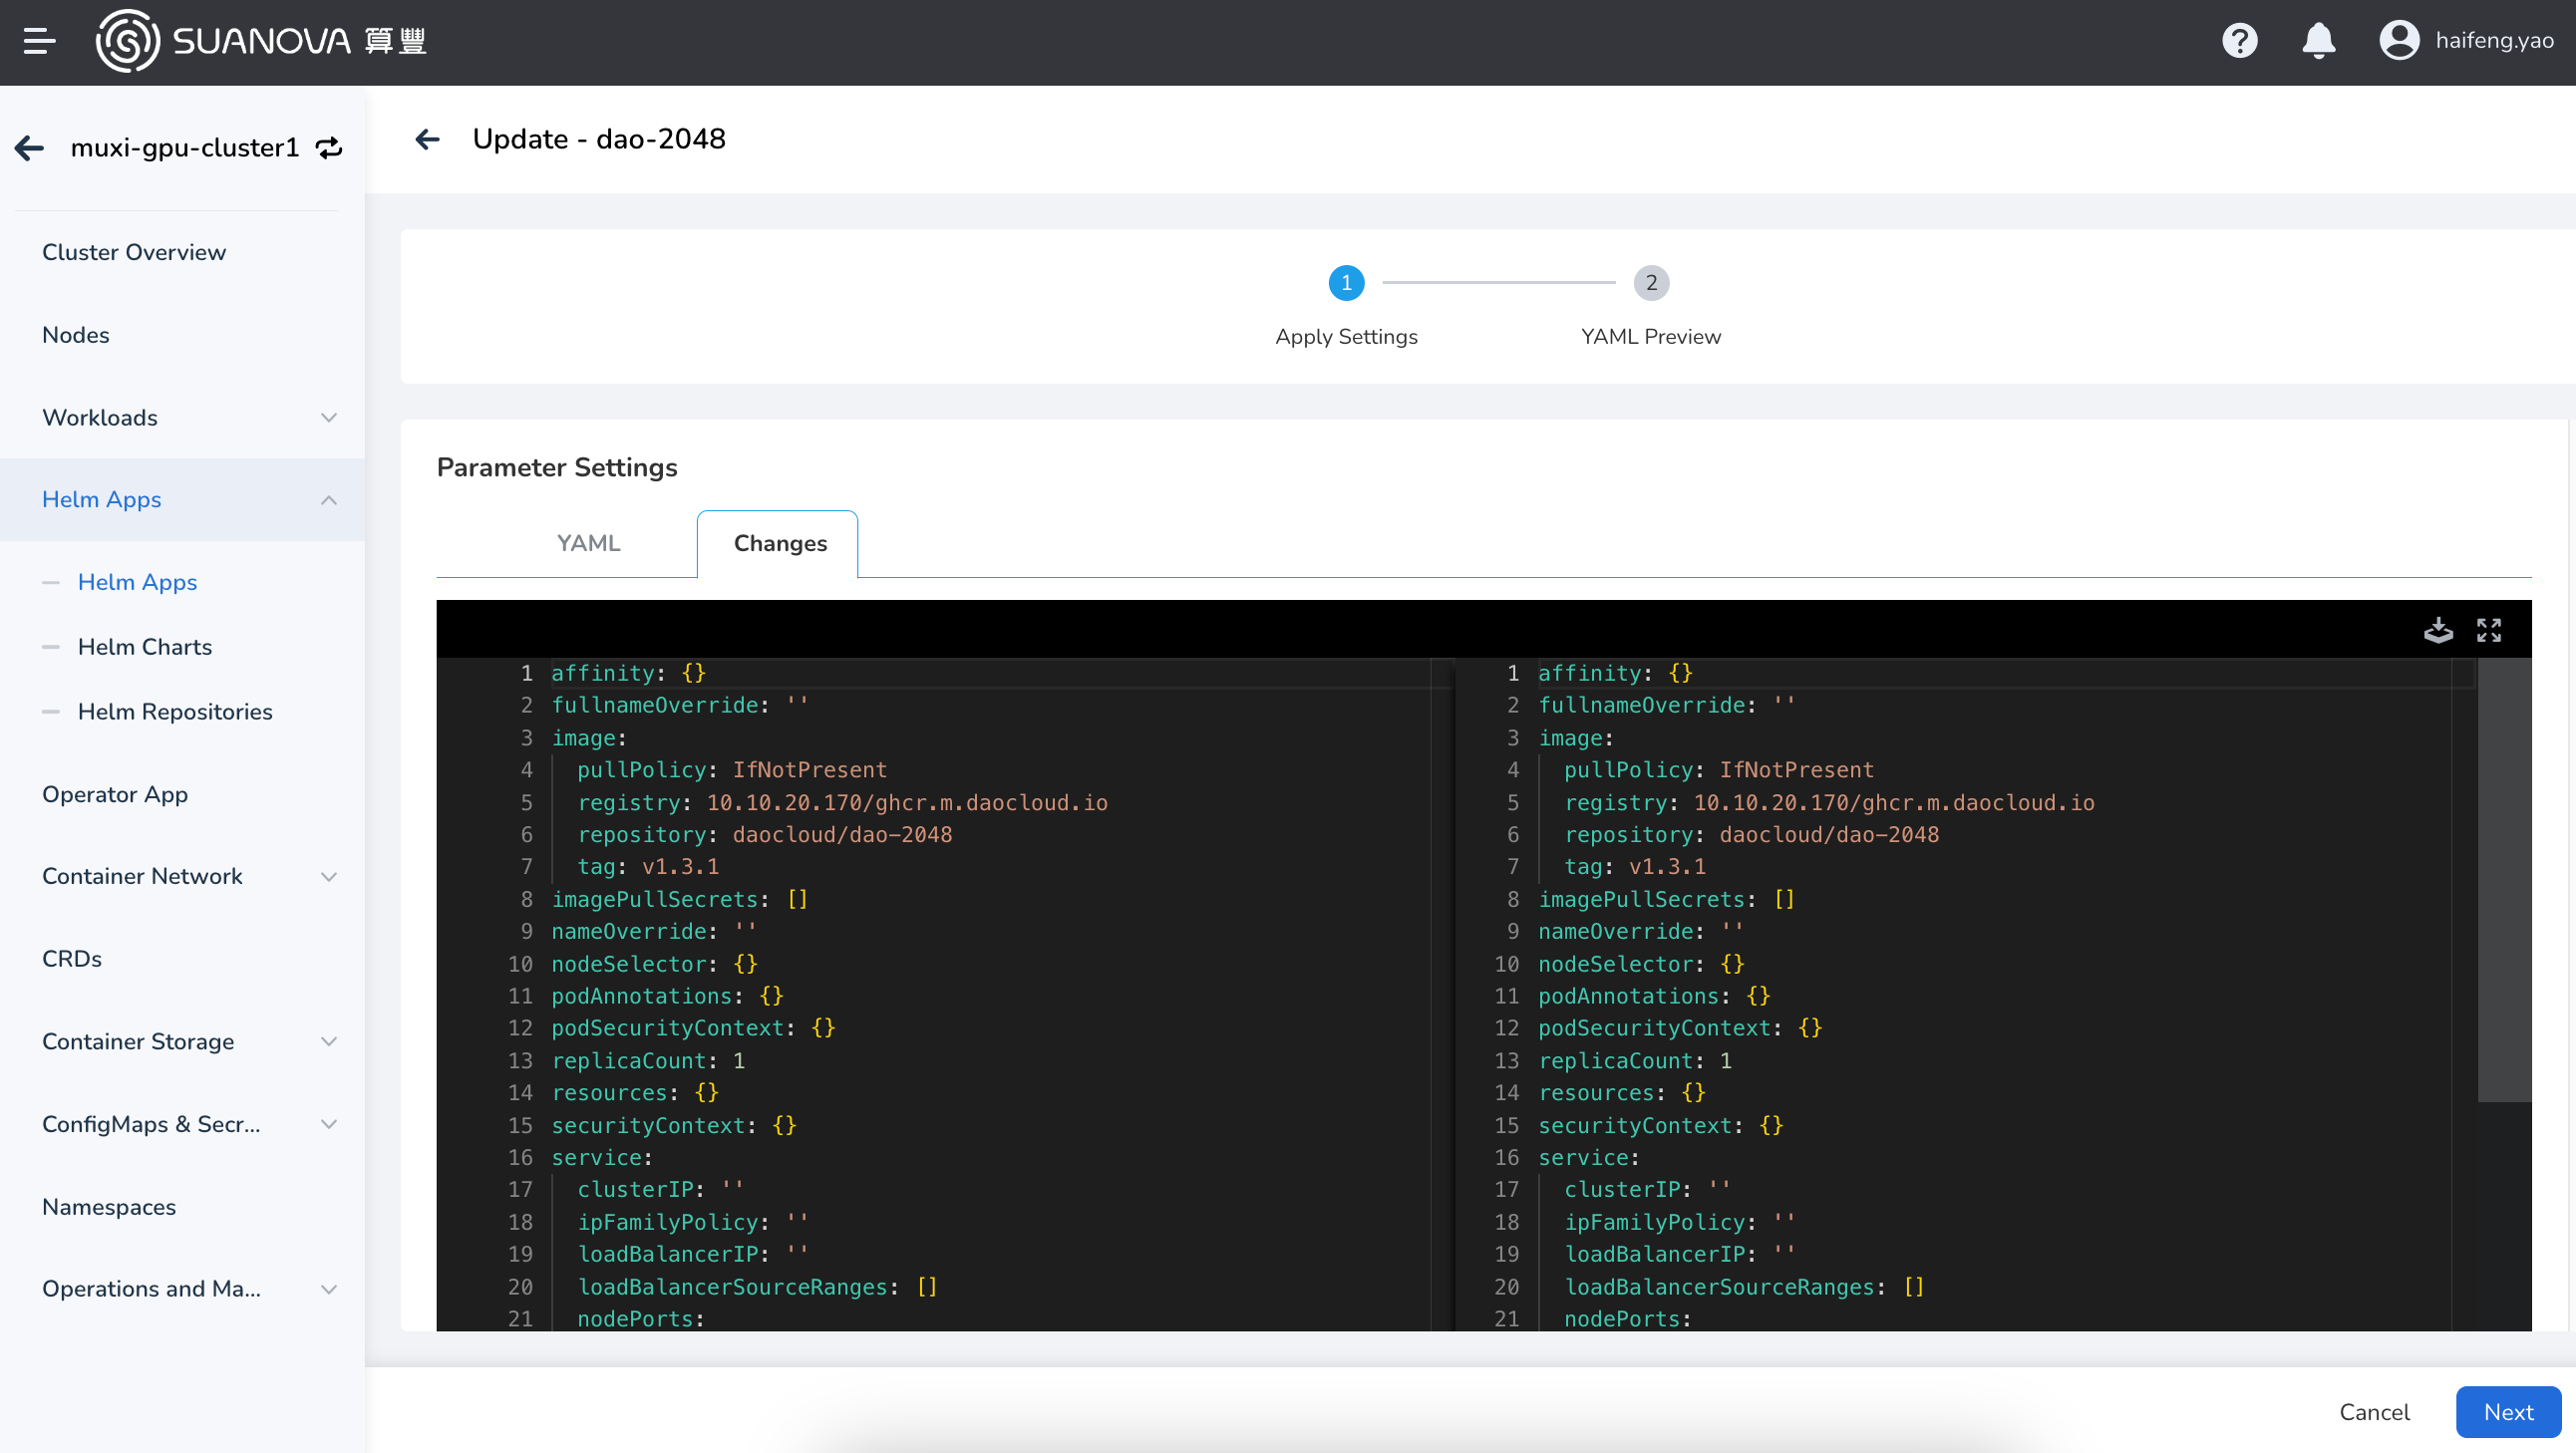Expand the diff editor to fullscreen

tap(2488, 630)
